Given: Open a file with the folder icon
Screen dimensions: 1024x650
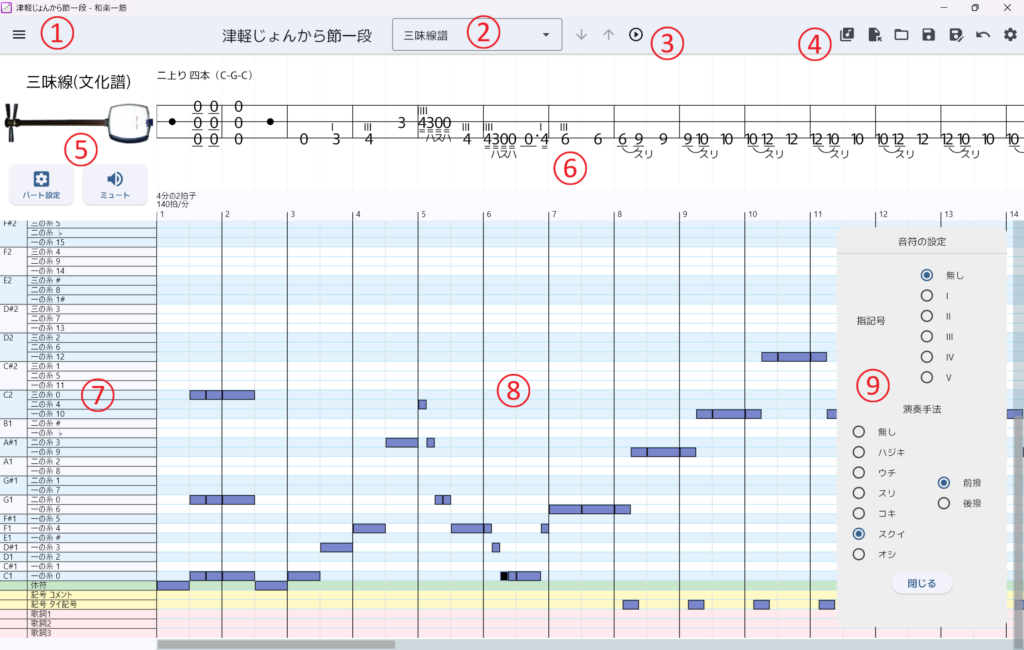Looking at the screenshot, I should 901,35.
